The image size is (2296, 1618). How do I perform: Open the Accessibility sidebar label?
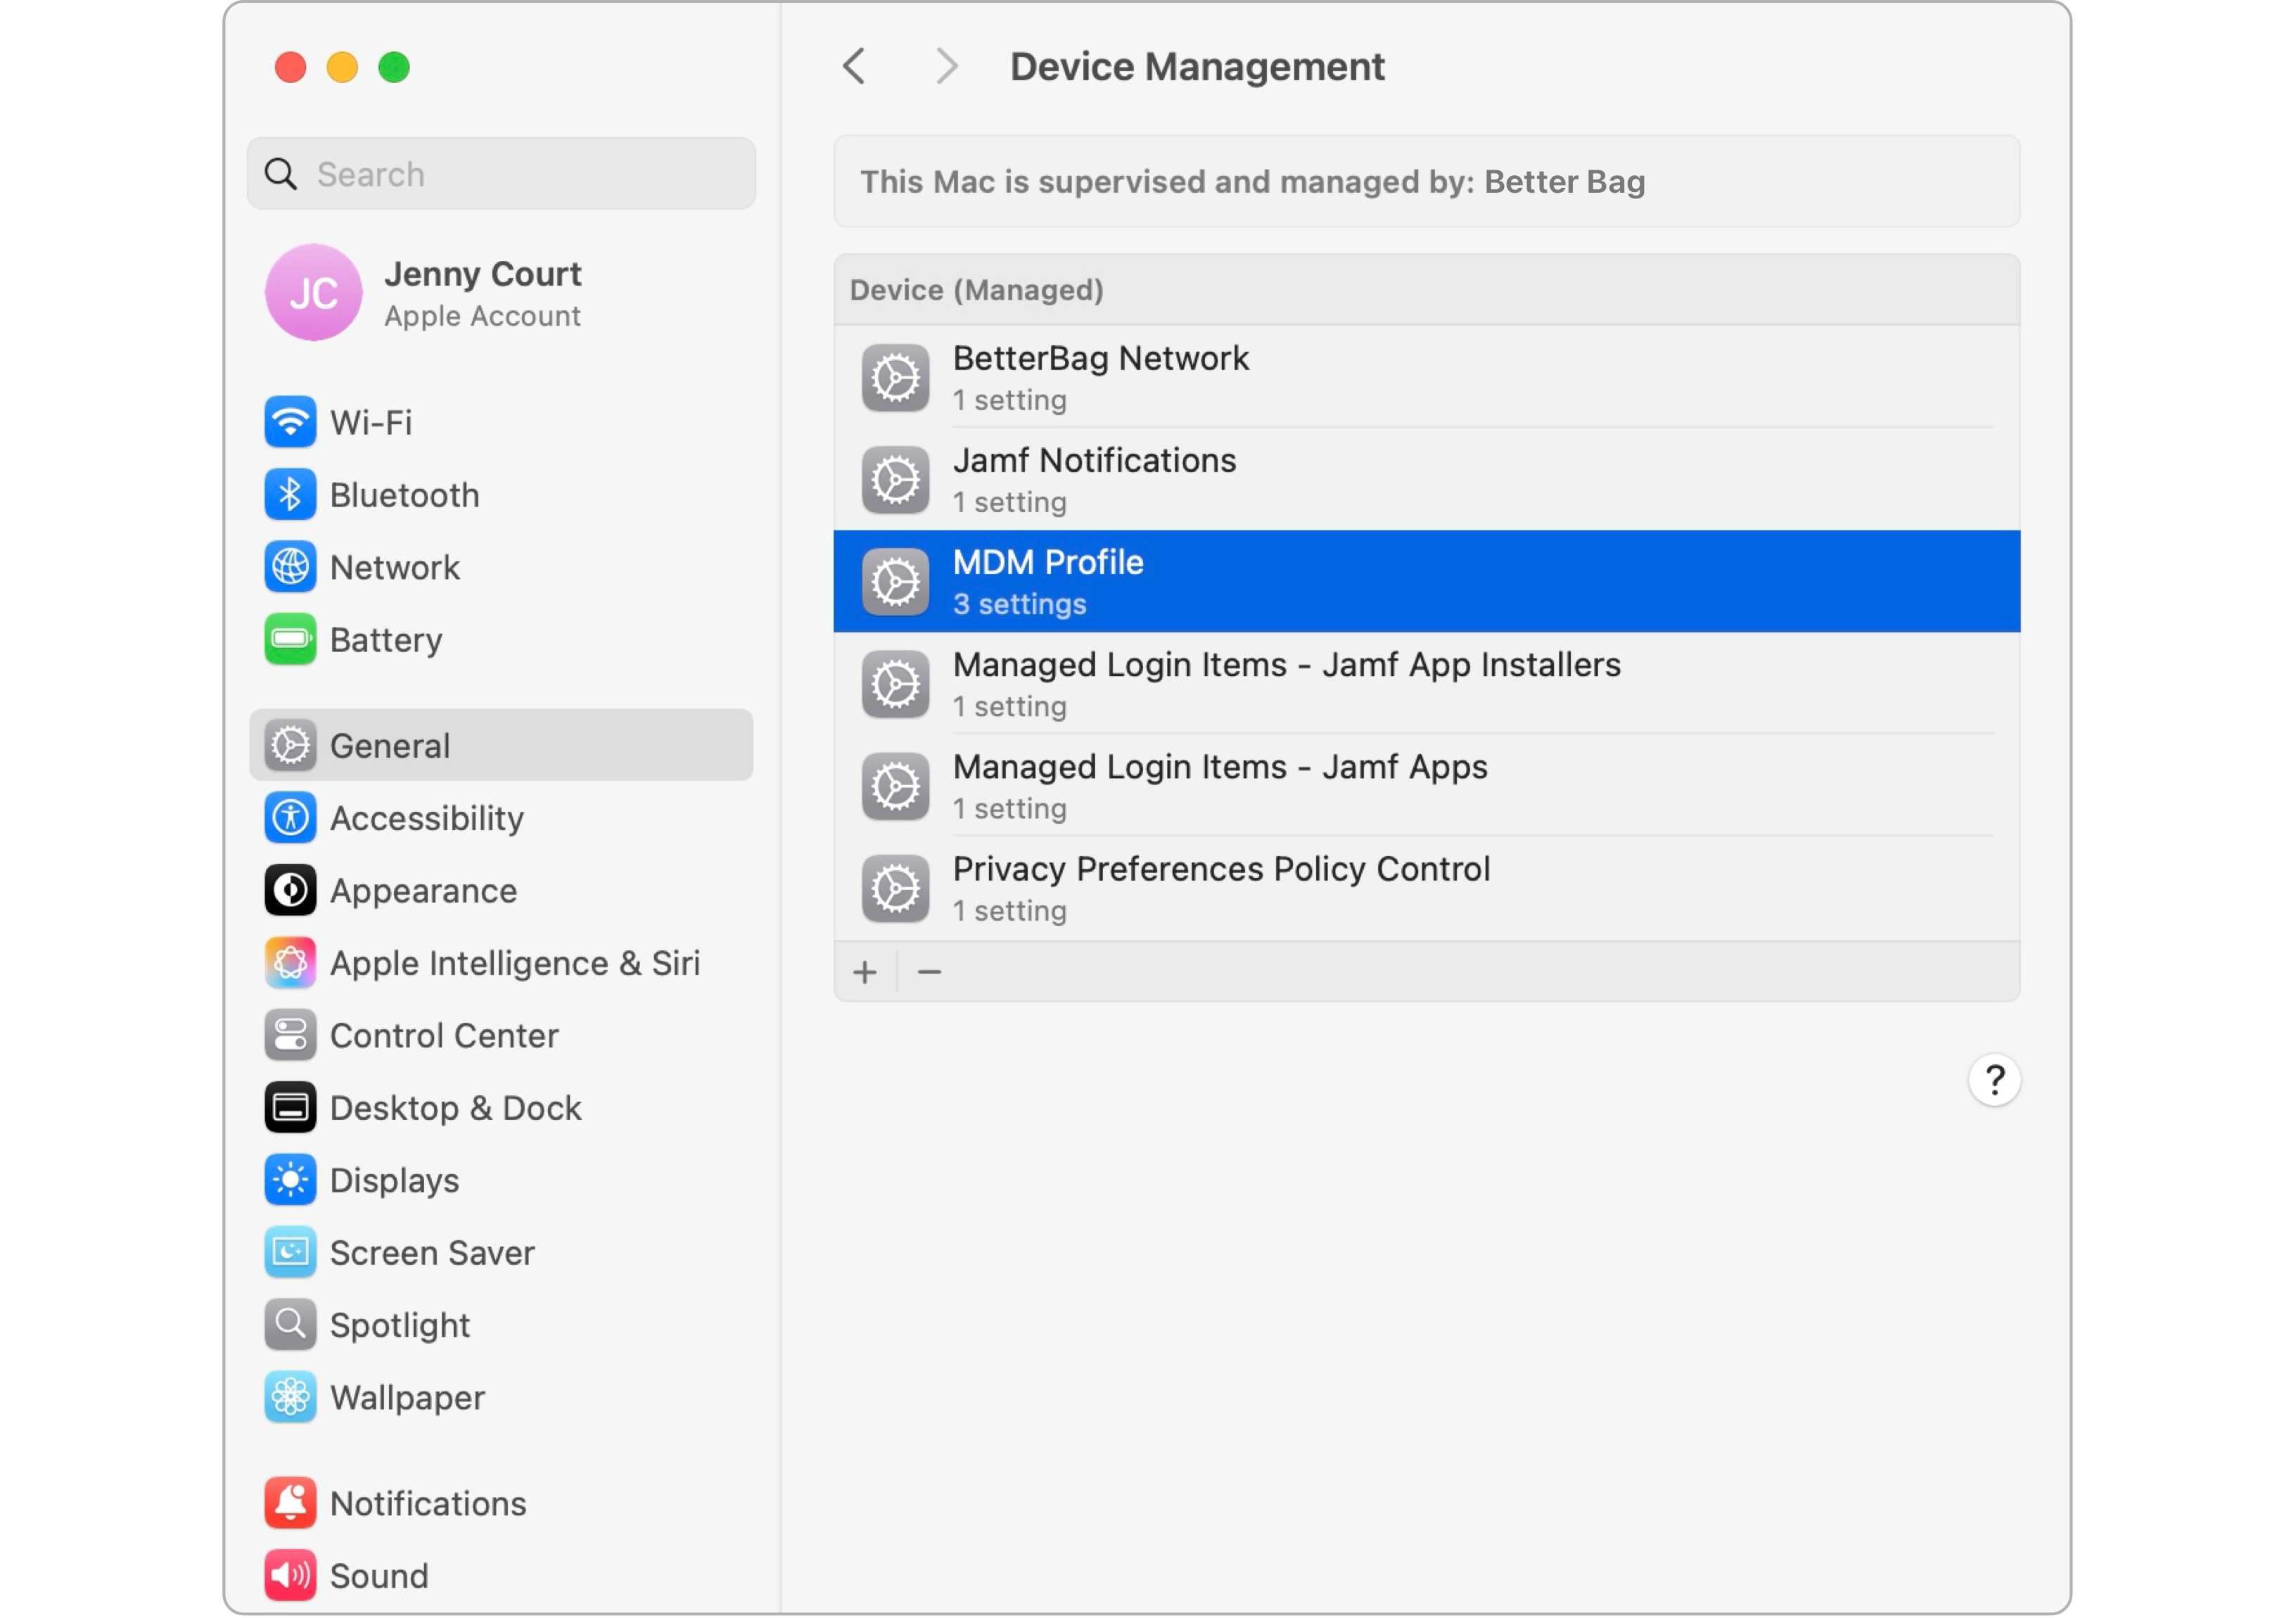coord(427,818)
